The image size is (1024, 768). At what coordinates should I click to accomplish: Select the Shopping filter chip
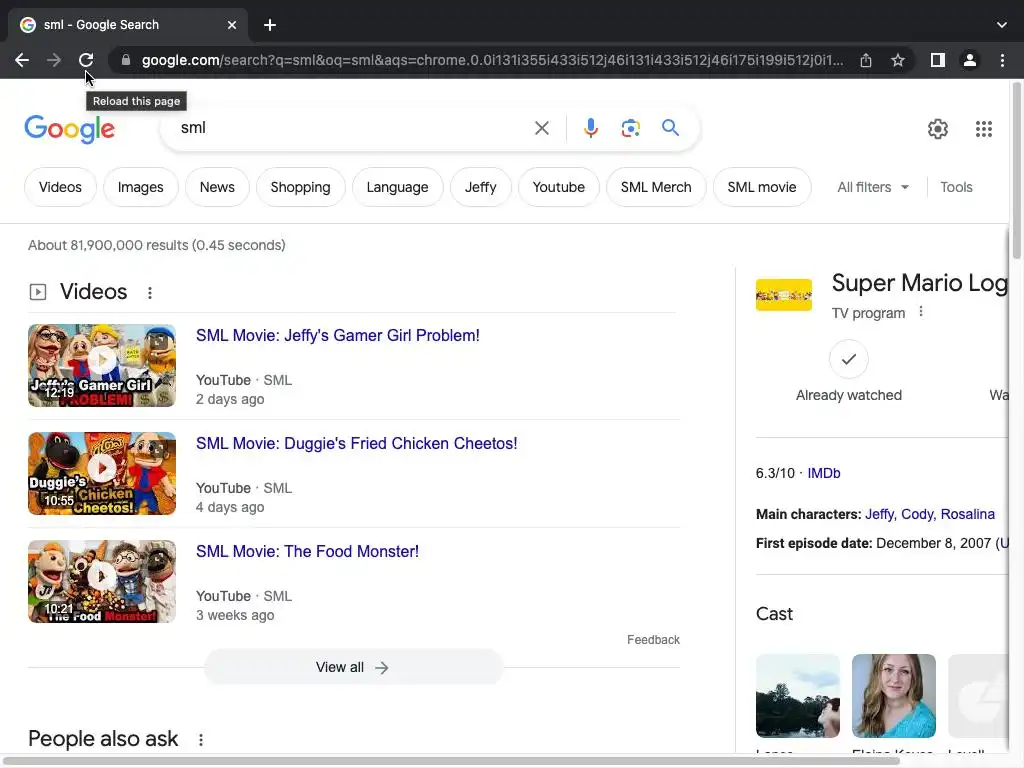300,187
